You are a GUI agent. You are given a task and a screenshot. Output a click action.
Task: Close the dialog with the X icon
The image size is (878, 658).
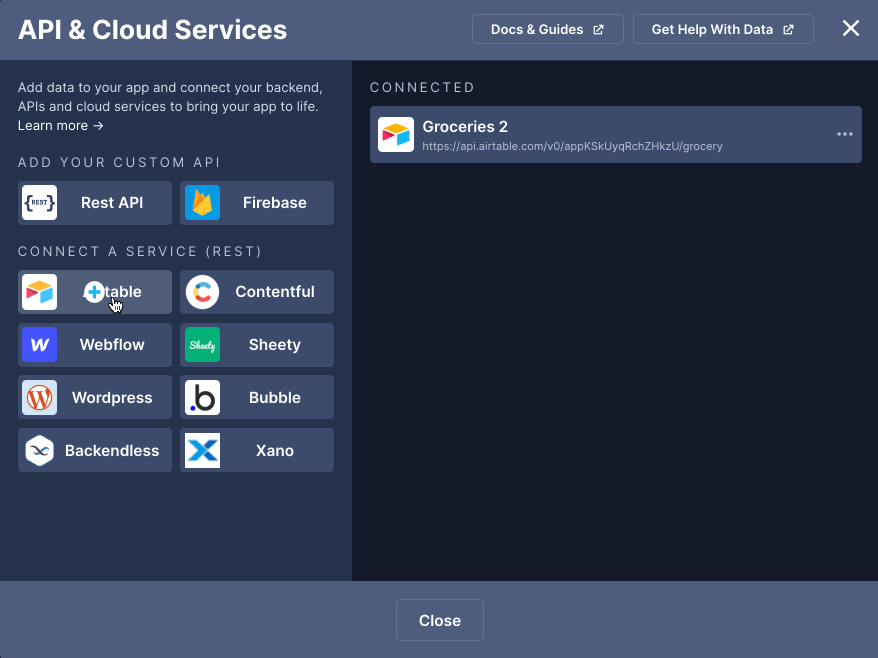click(851, 28)
